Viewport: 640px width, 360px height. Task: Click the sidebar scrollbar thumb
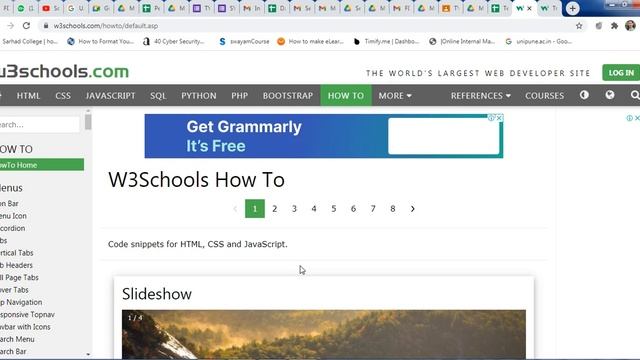(x=88, y=122)
